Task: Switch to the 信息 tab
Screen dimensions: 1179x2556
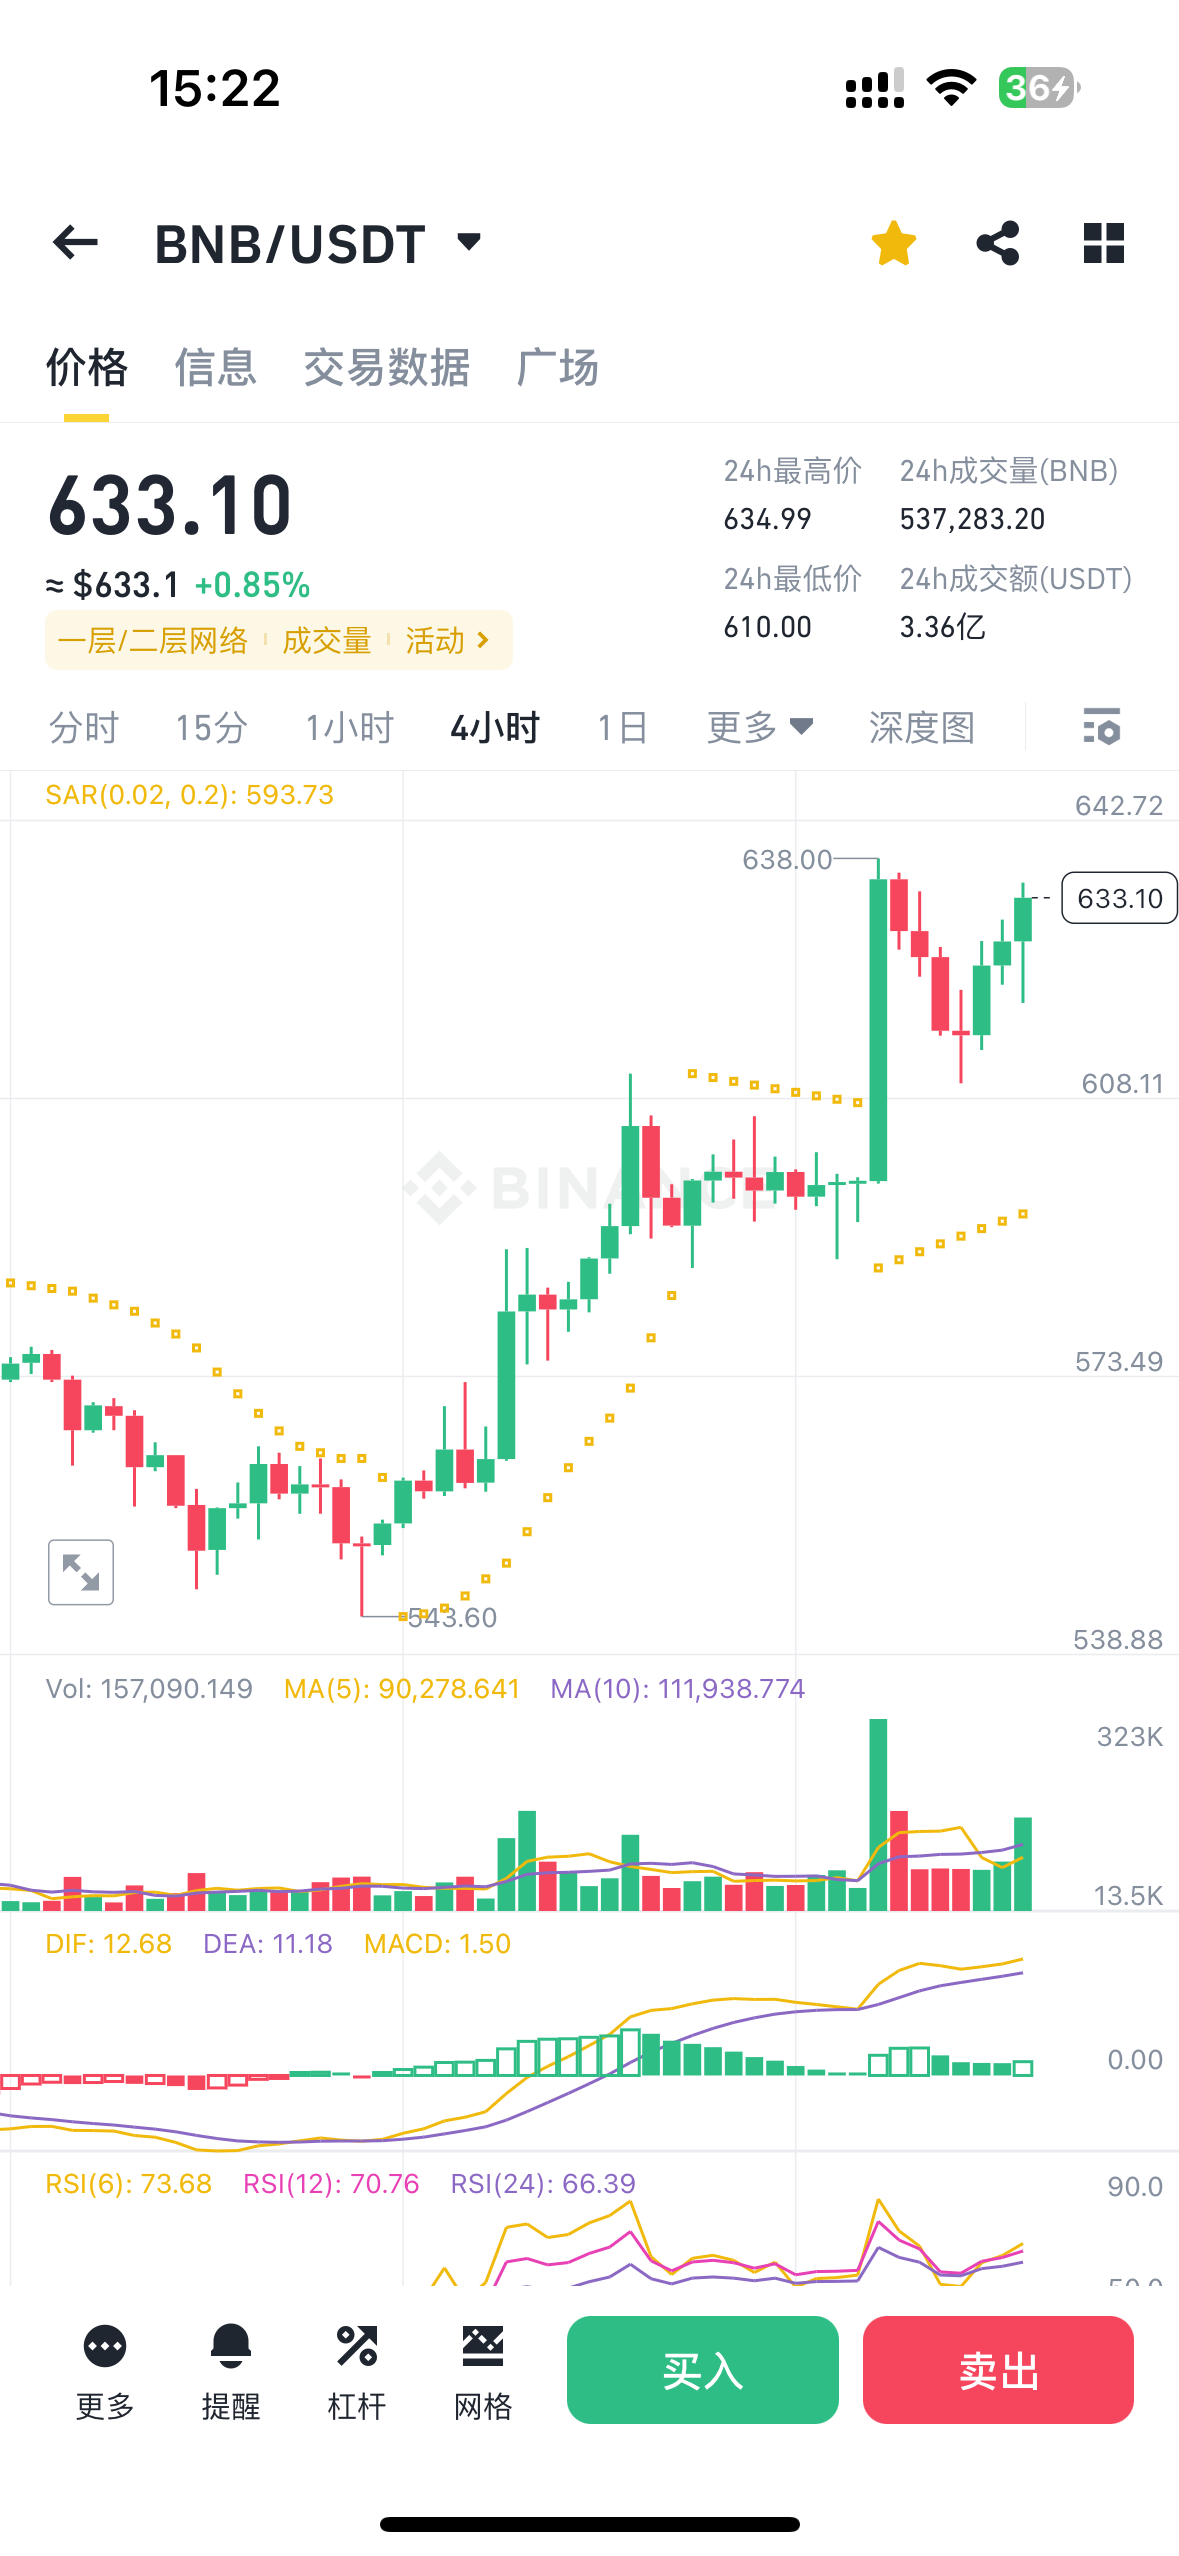Action: [216, 368]
